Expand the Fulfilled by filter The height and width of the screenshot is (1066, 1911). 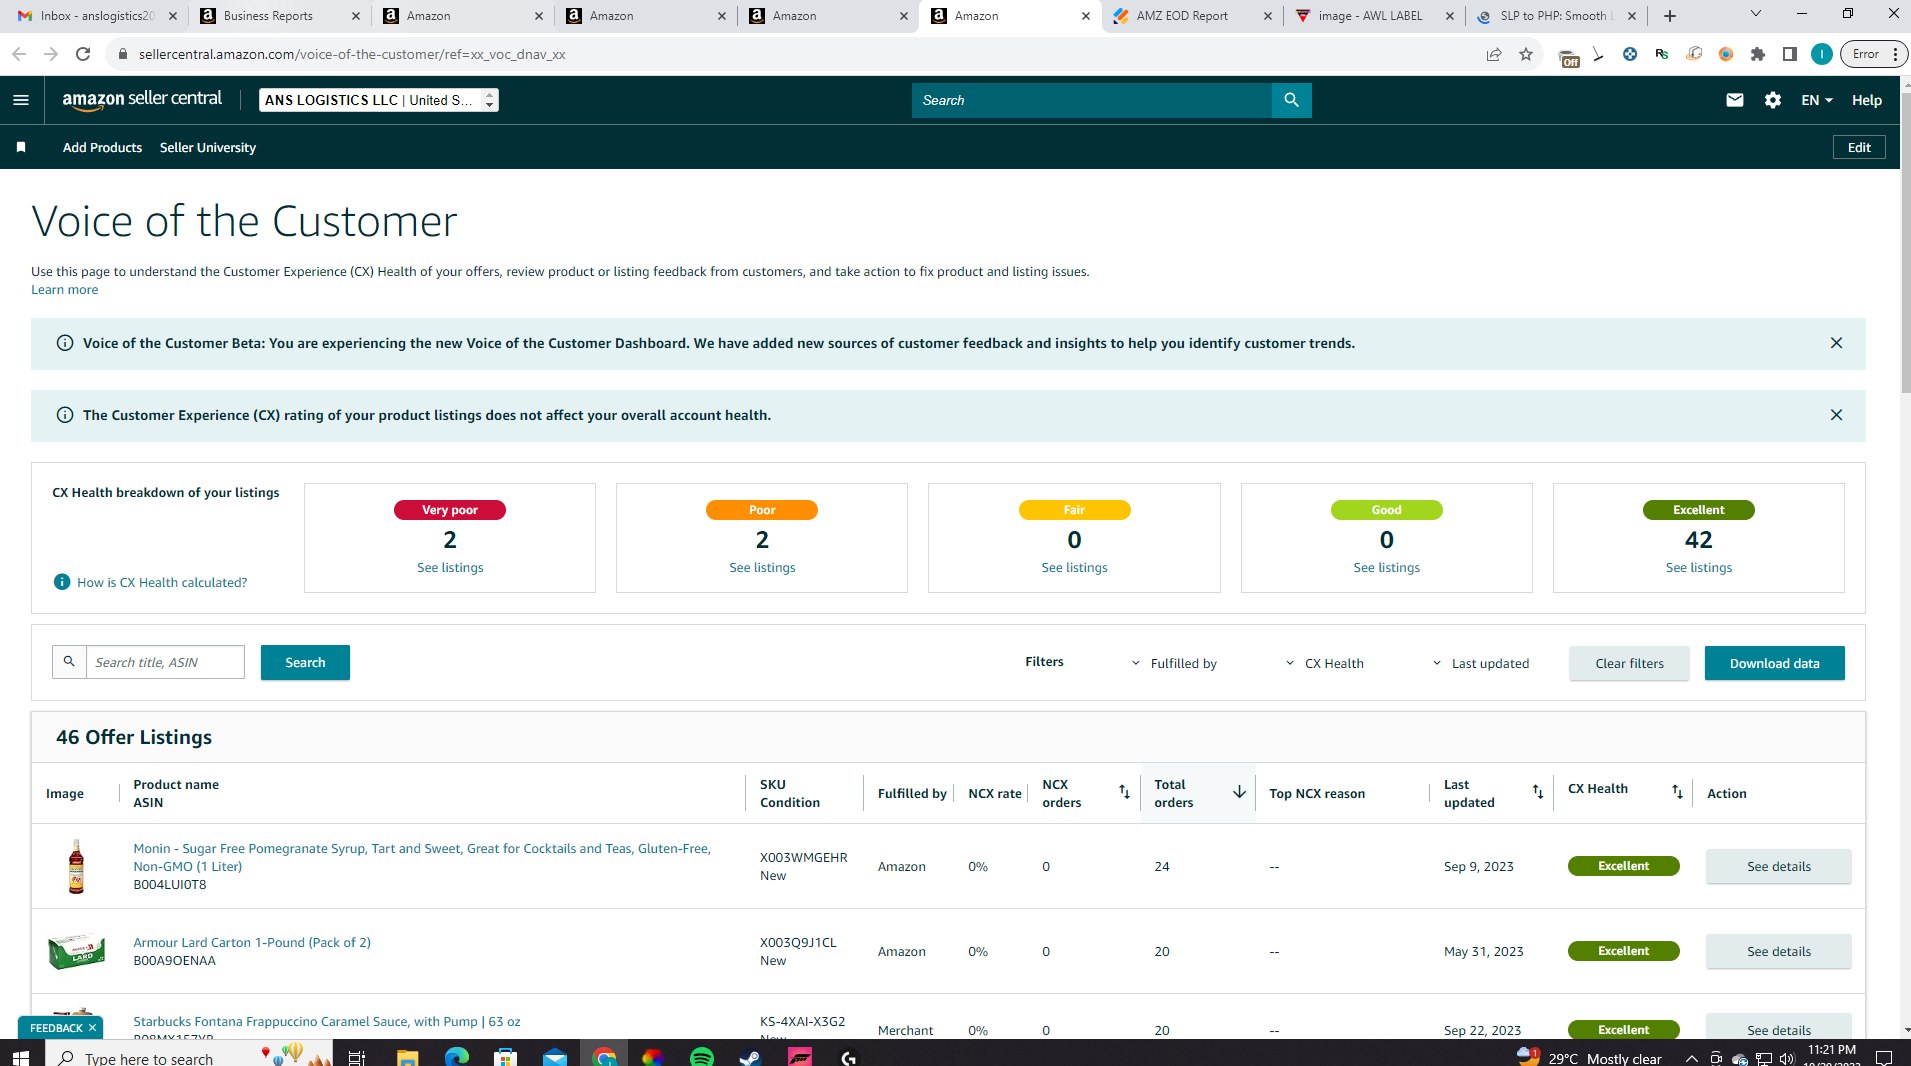(x=1174, y=663)
